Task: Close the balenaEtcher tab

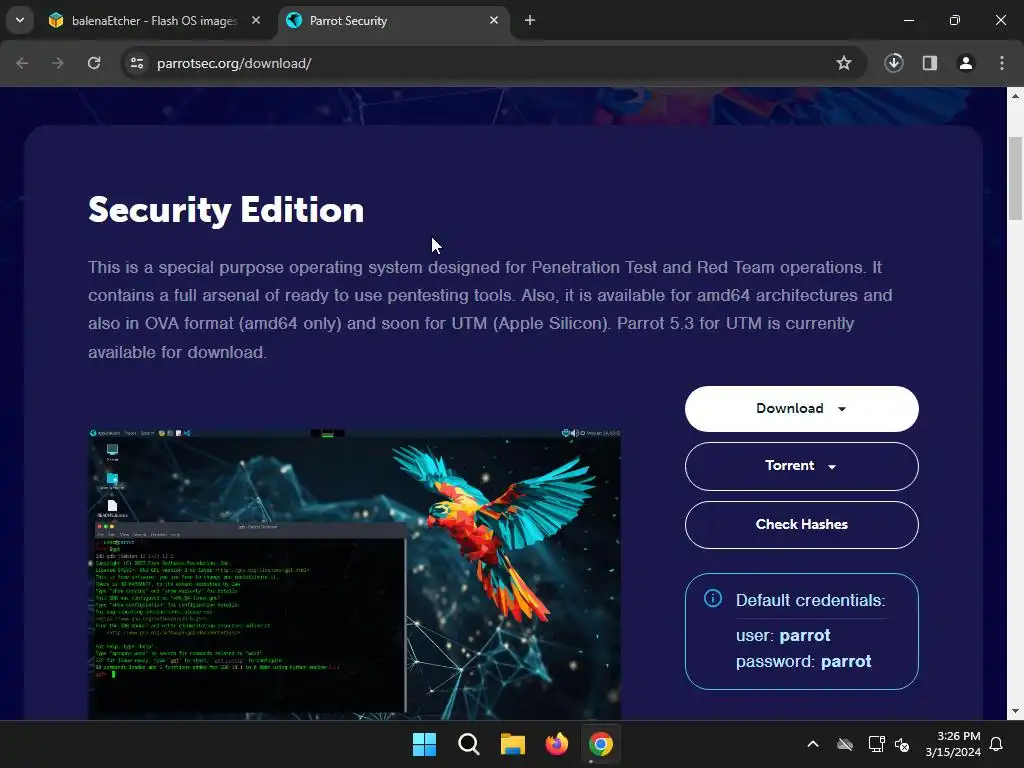Action: (256, 20)
